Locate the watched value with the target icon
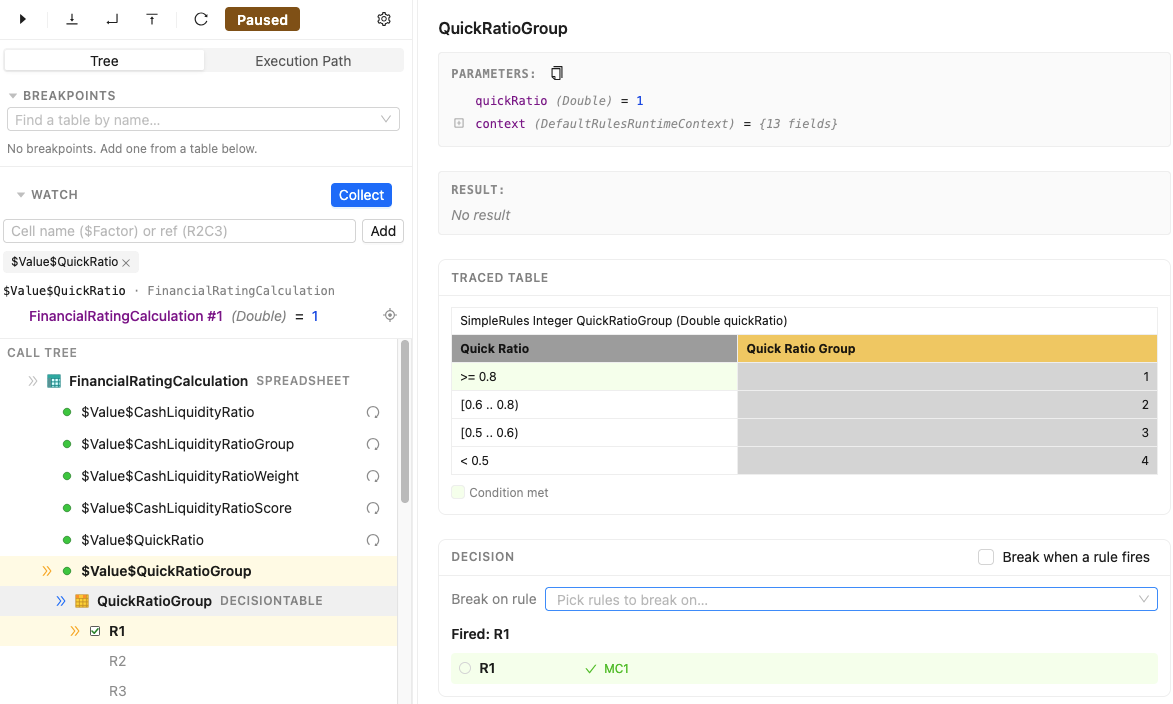1173x704 pixels. point(390,316)
